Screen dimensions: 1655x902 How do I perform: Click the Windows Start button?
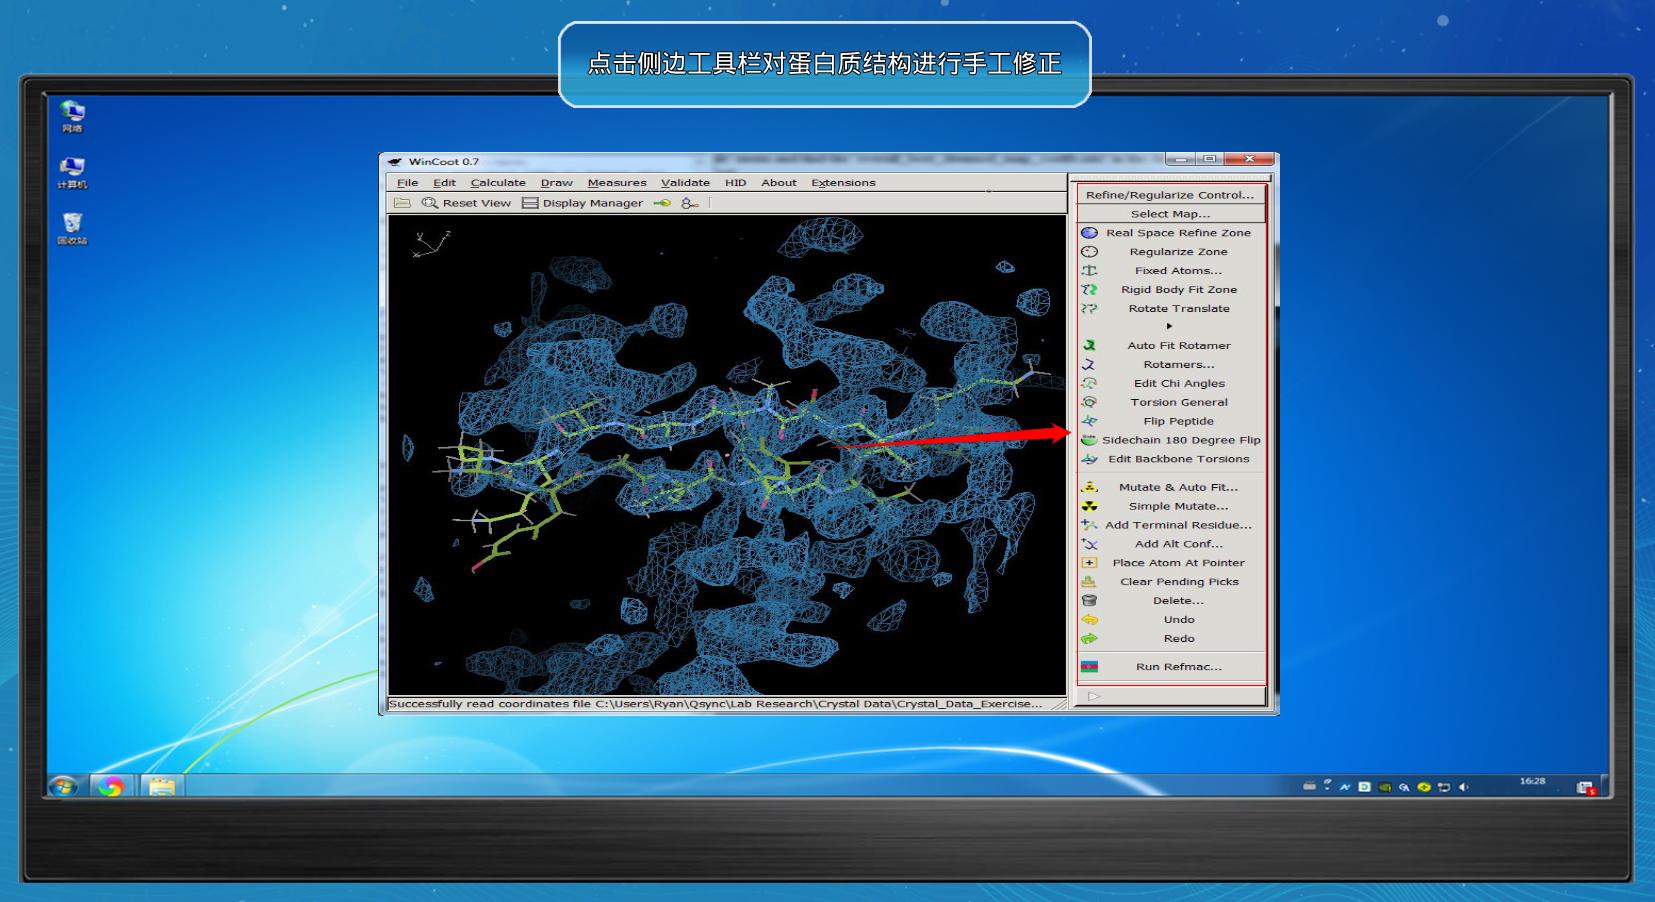(x=64, y=787)
